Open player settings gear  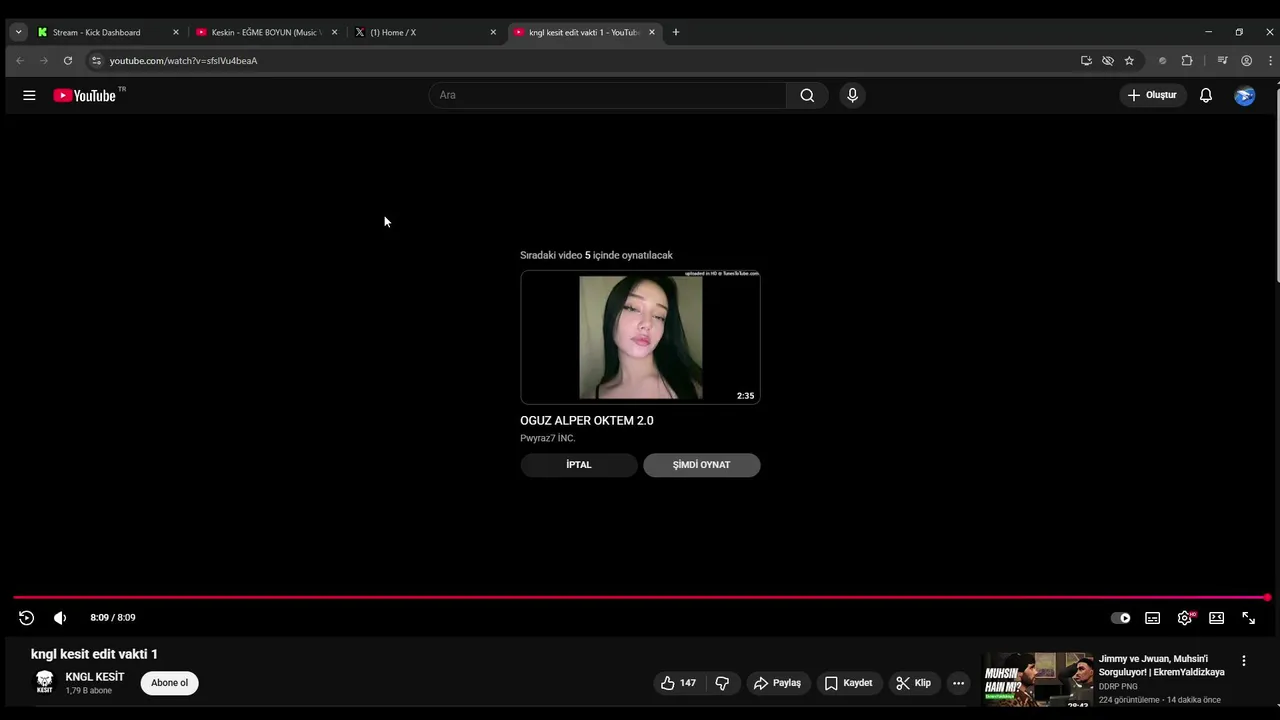point(1185,618)
